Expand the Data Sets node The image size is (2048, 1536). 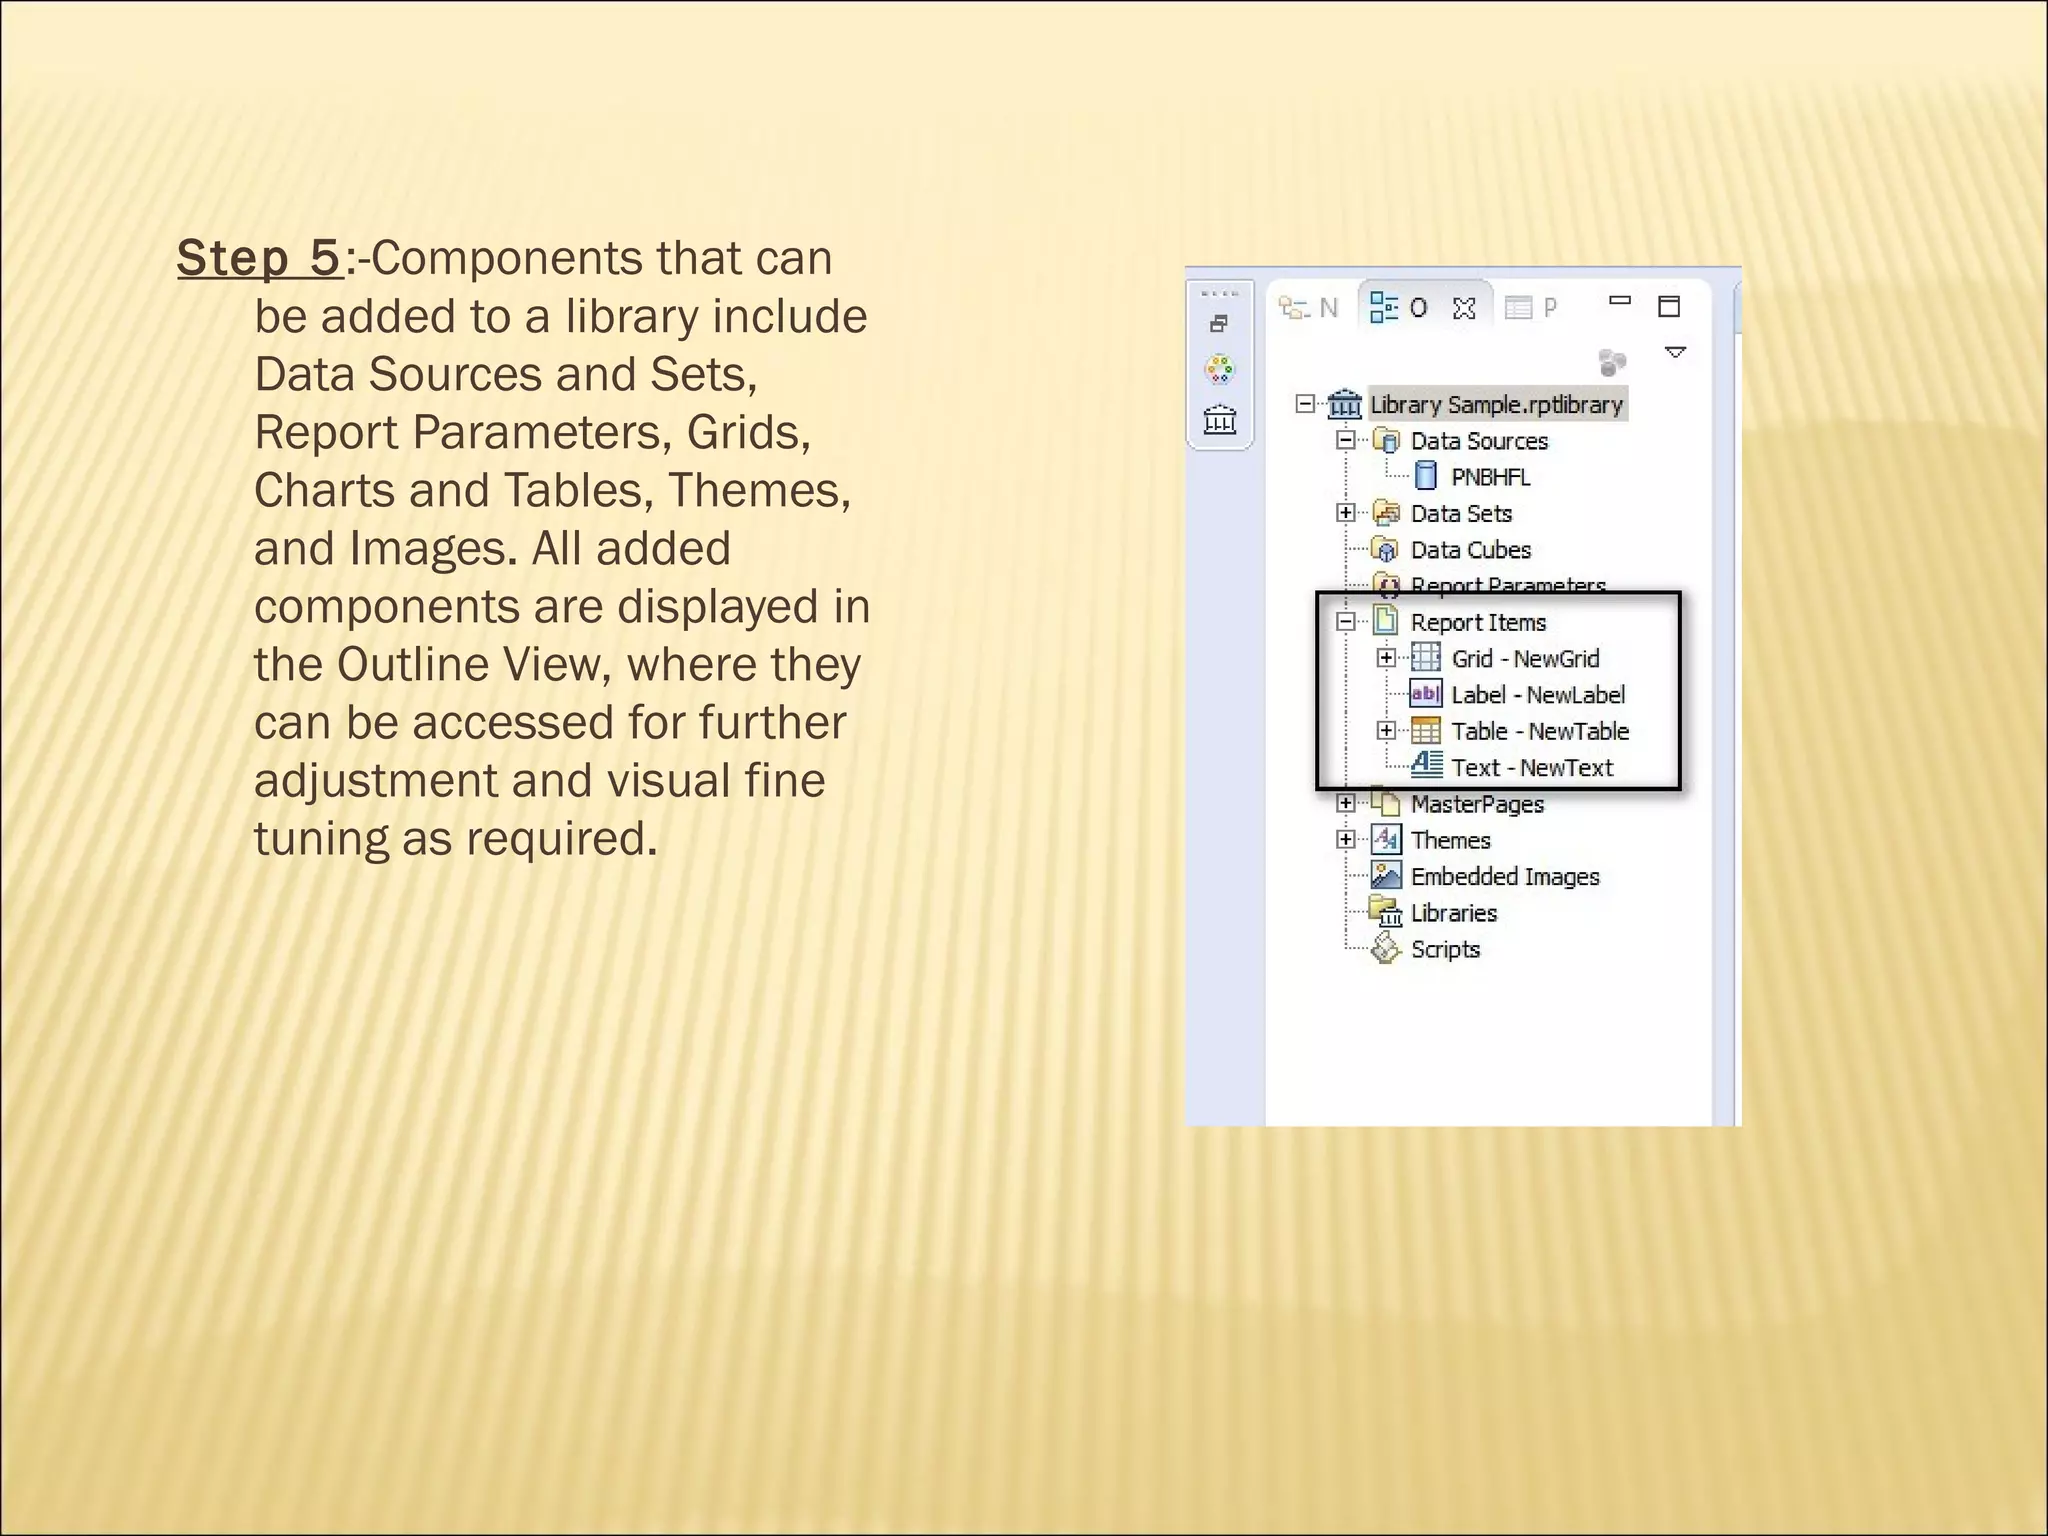click(1346, 513)
